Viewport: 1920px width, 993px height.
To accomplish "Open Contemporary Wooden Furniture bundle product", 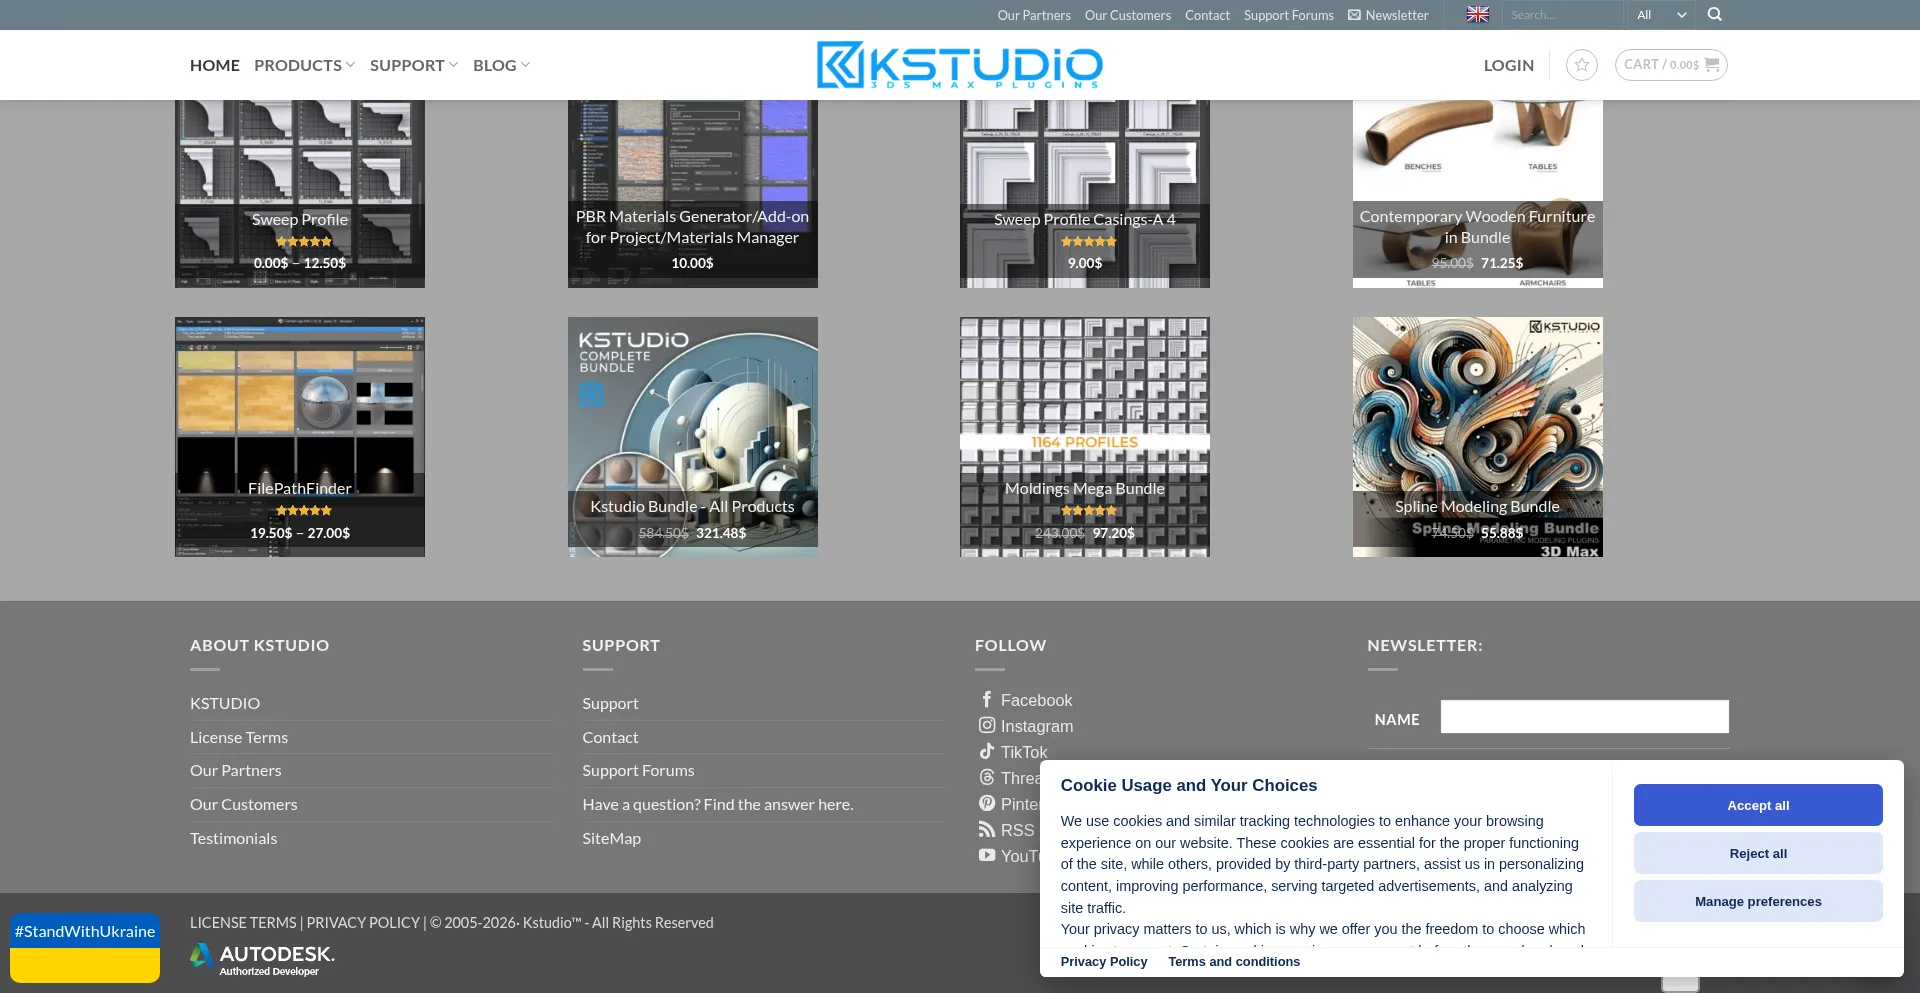I will tap(1478, 193).
